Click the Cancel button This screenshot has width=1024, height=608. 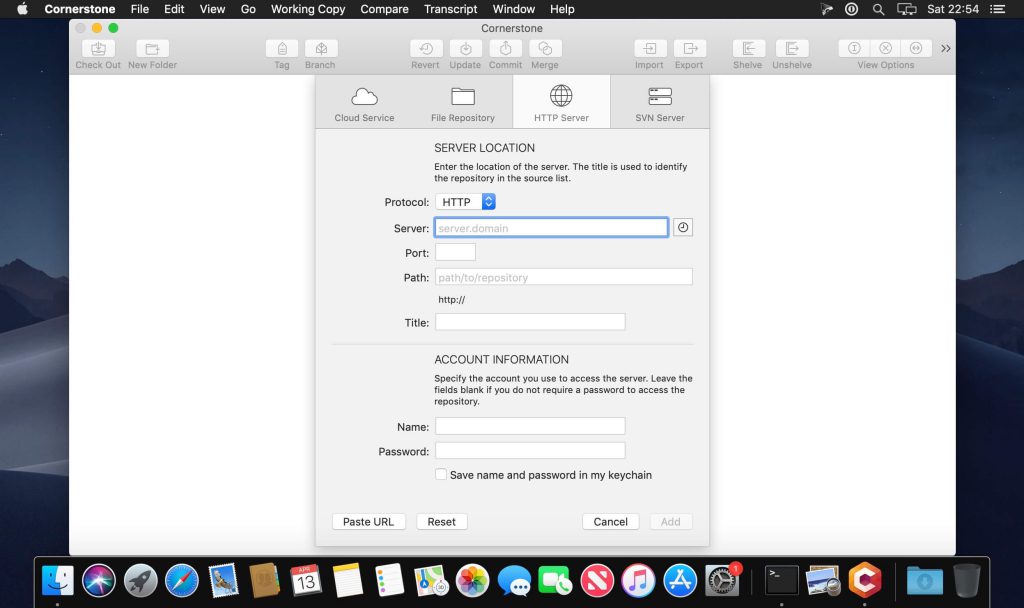coord(610,521)
